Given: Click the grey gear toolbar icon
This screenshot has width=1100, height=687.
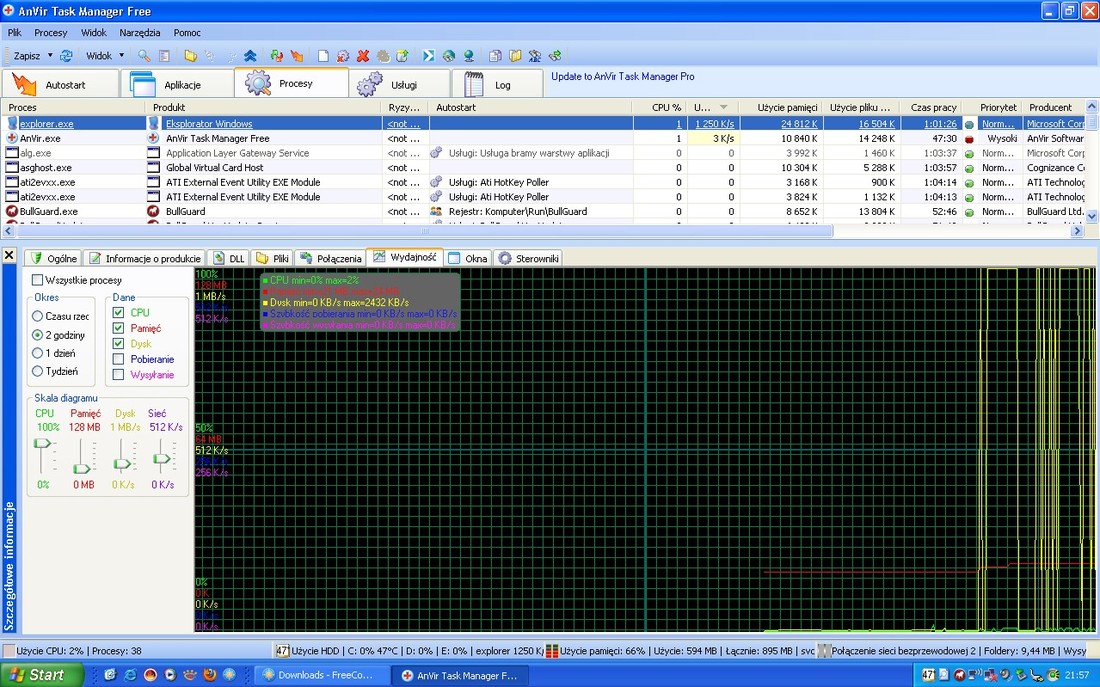Looking at the screenshot, I should (383, 55).
